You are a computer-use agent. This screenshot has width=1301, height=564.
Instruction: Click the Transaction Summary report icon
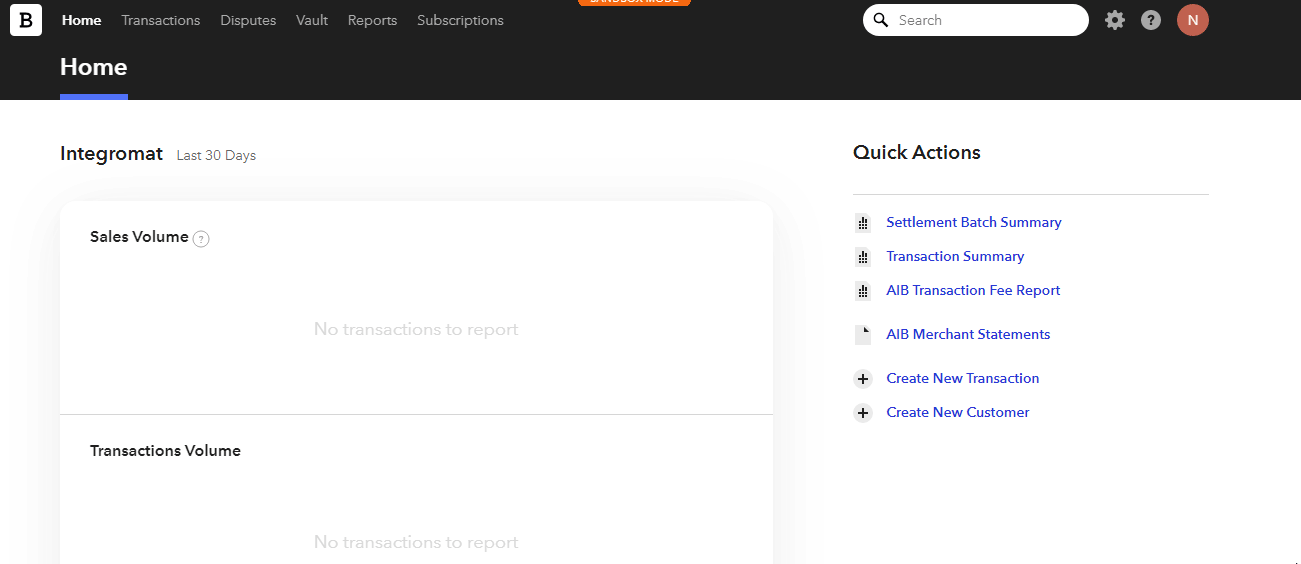(863, 258)
